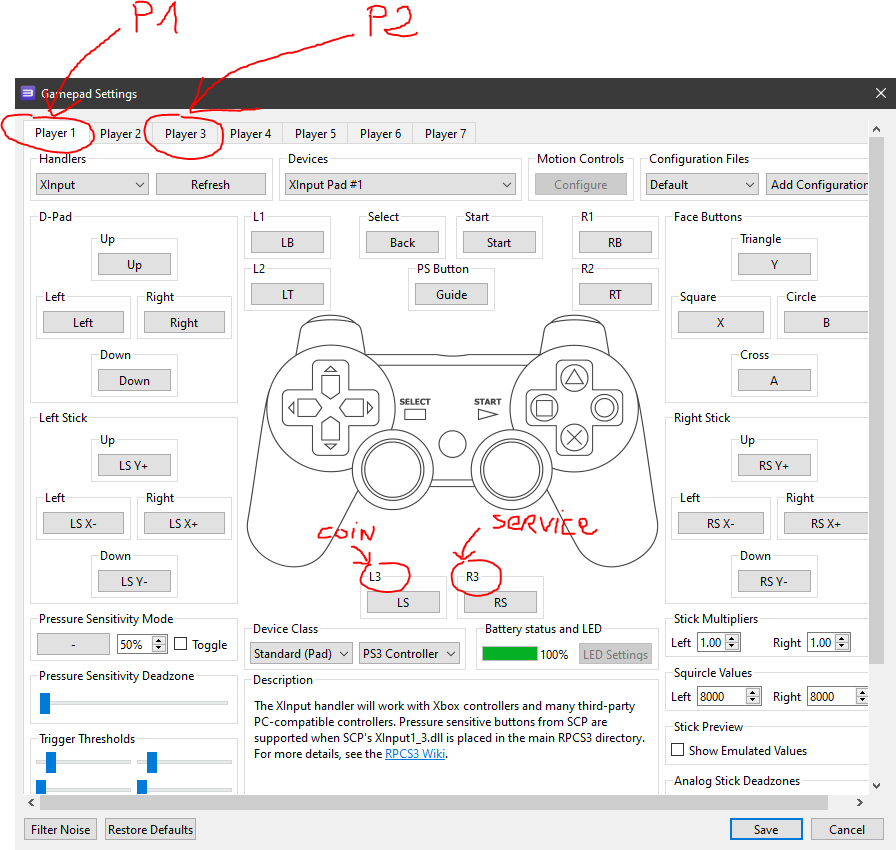
Task: Expand the Devices XInput Pad dropdown
Action: click(400, 184)
